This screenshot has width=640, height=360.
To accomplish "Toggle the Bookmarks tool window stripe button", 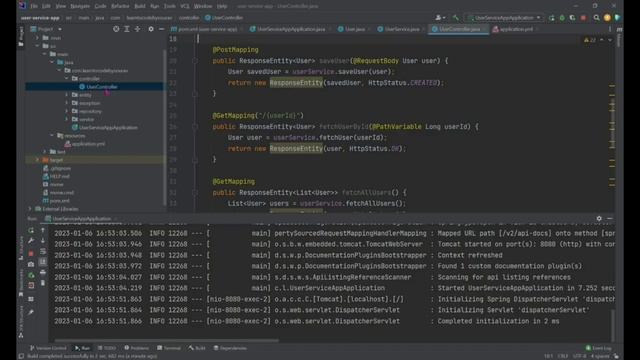I will point(21,283).
